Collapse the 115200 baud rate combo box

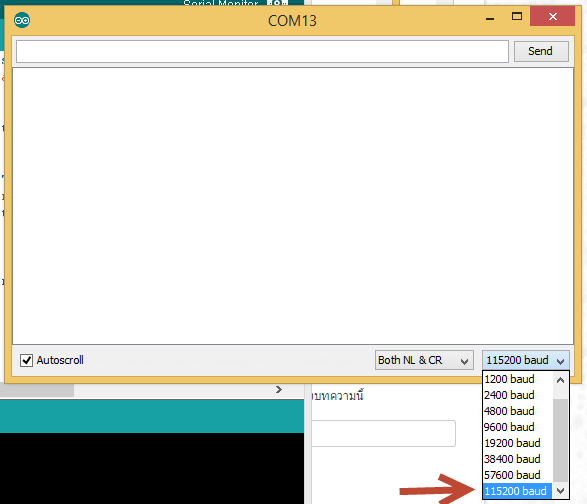(526, 360)
